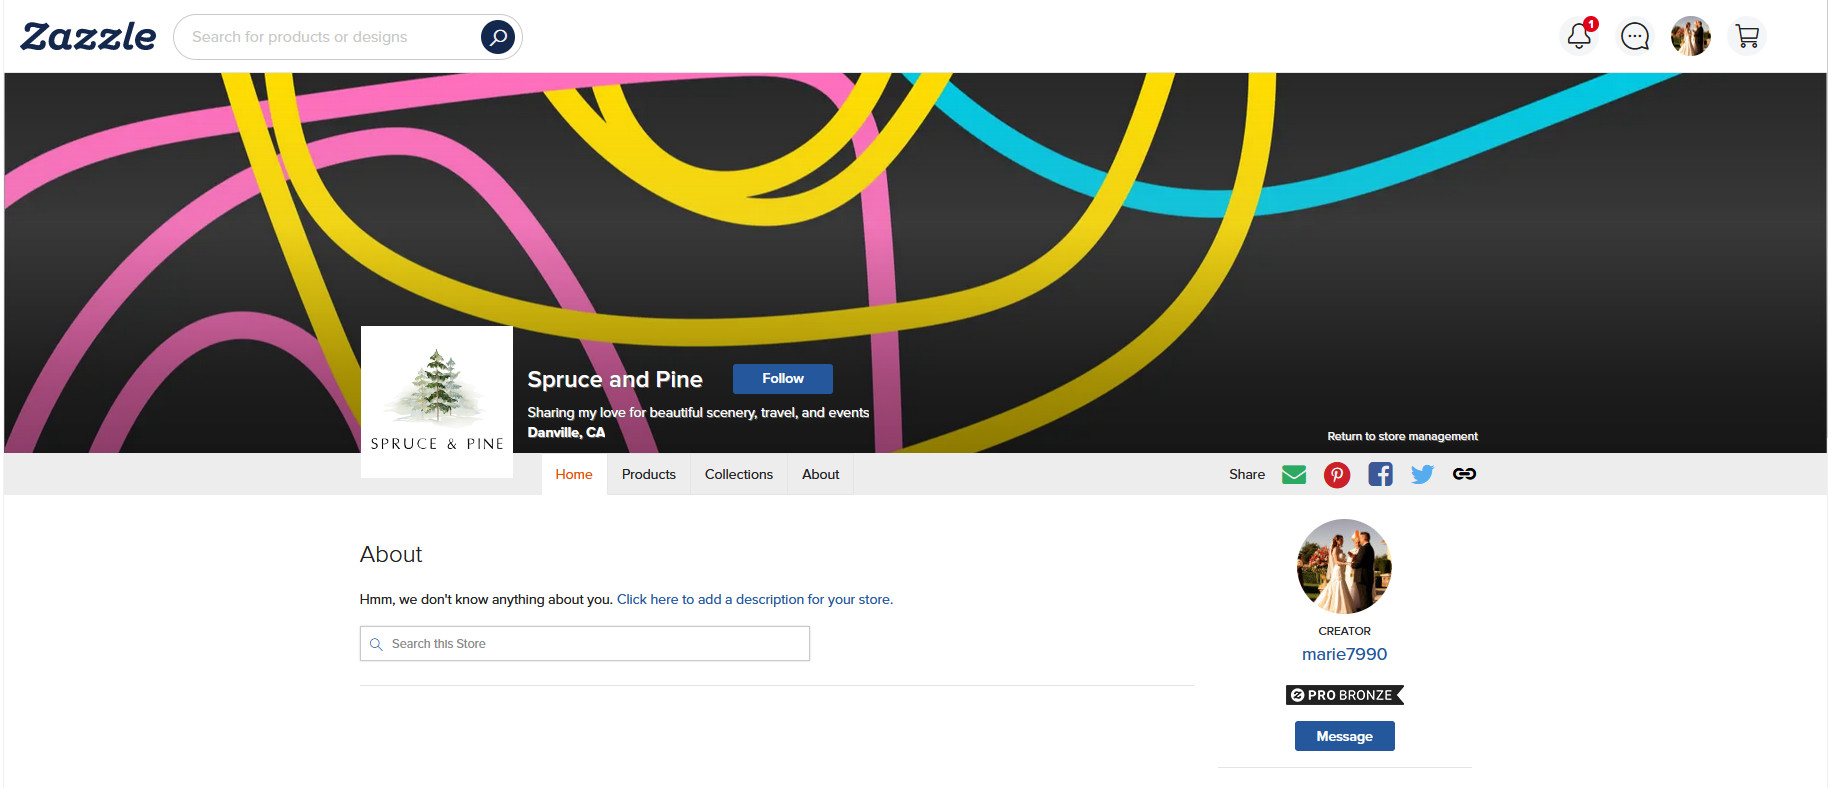
Task: Open the shopping cart
Action: [1747, 37]
